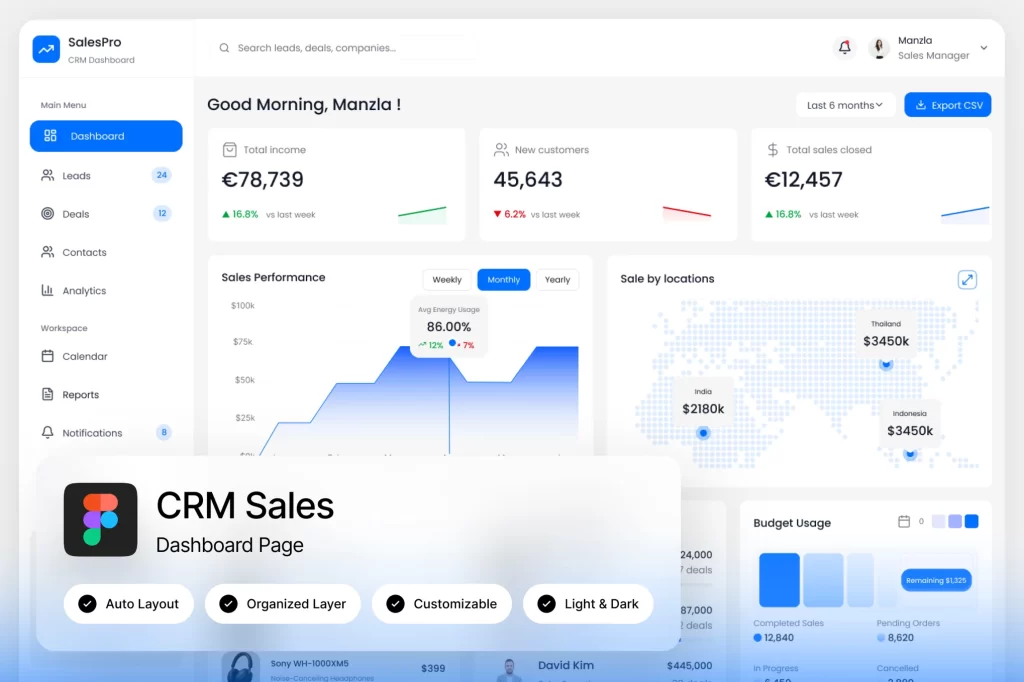The width and height of the screenshot is (1024, 682).
Task: Open the Last 6 months dropdown
Action: tap(845, 105)
